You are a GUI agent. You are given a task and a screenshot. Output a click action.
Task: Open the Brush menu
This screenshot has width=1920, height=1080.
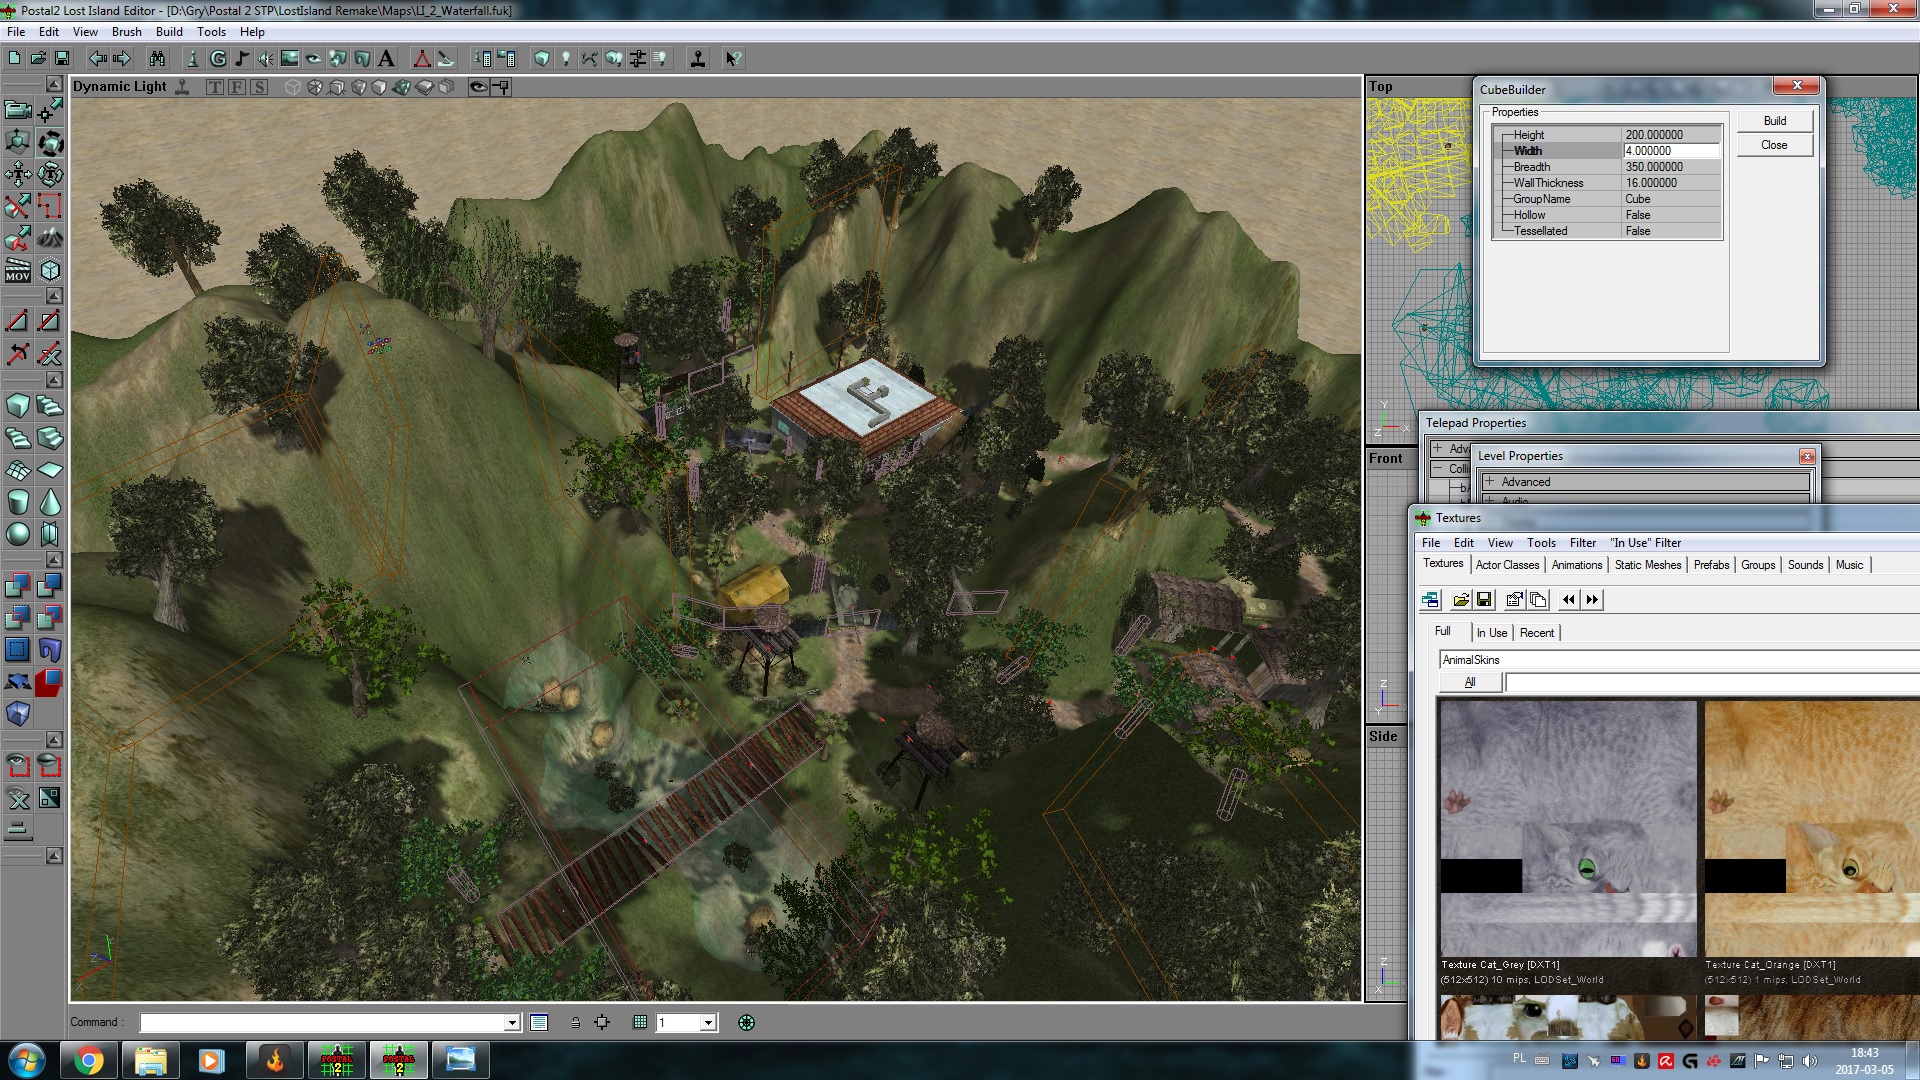point(126,31)
